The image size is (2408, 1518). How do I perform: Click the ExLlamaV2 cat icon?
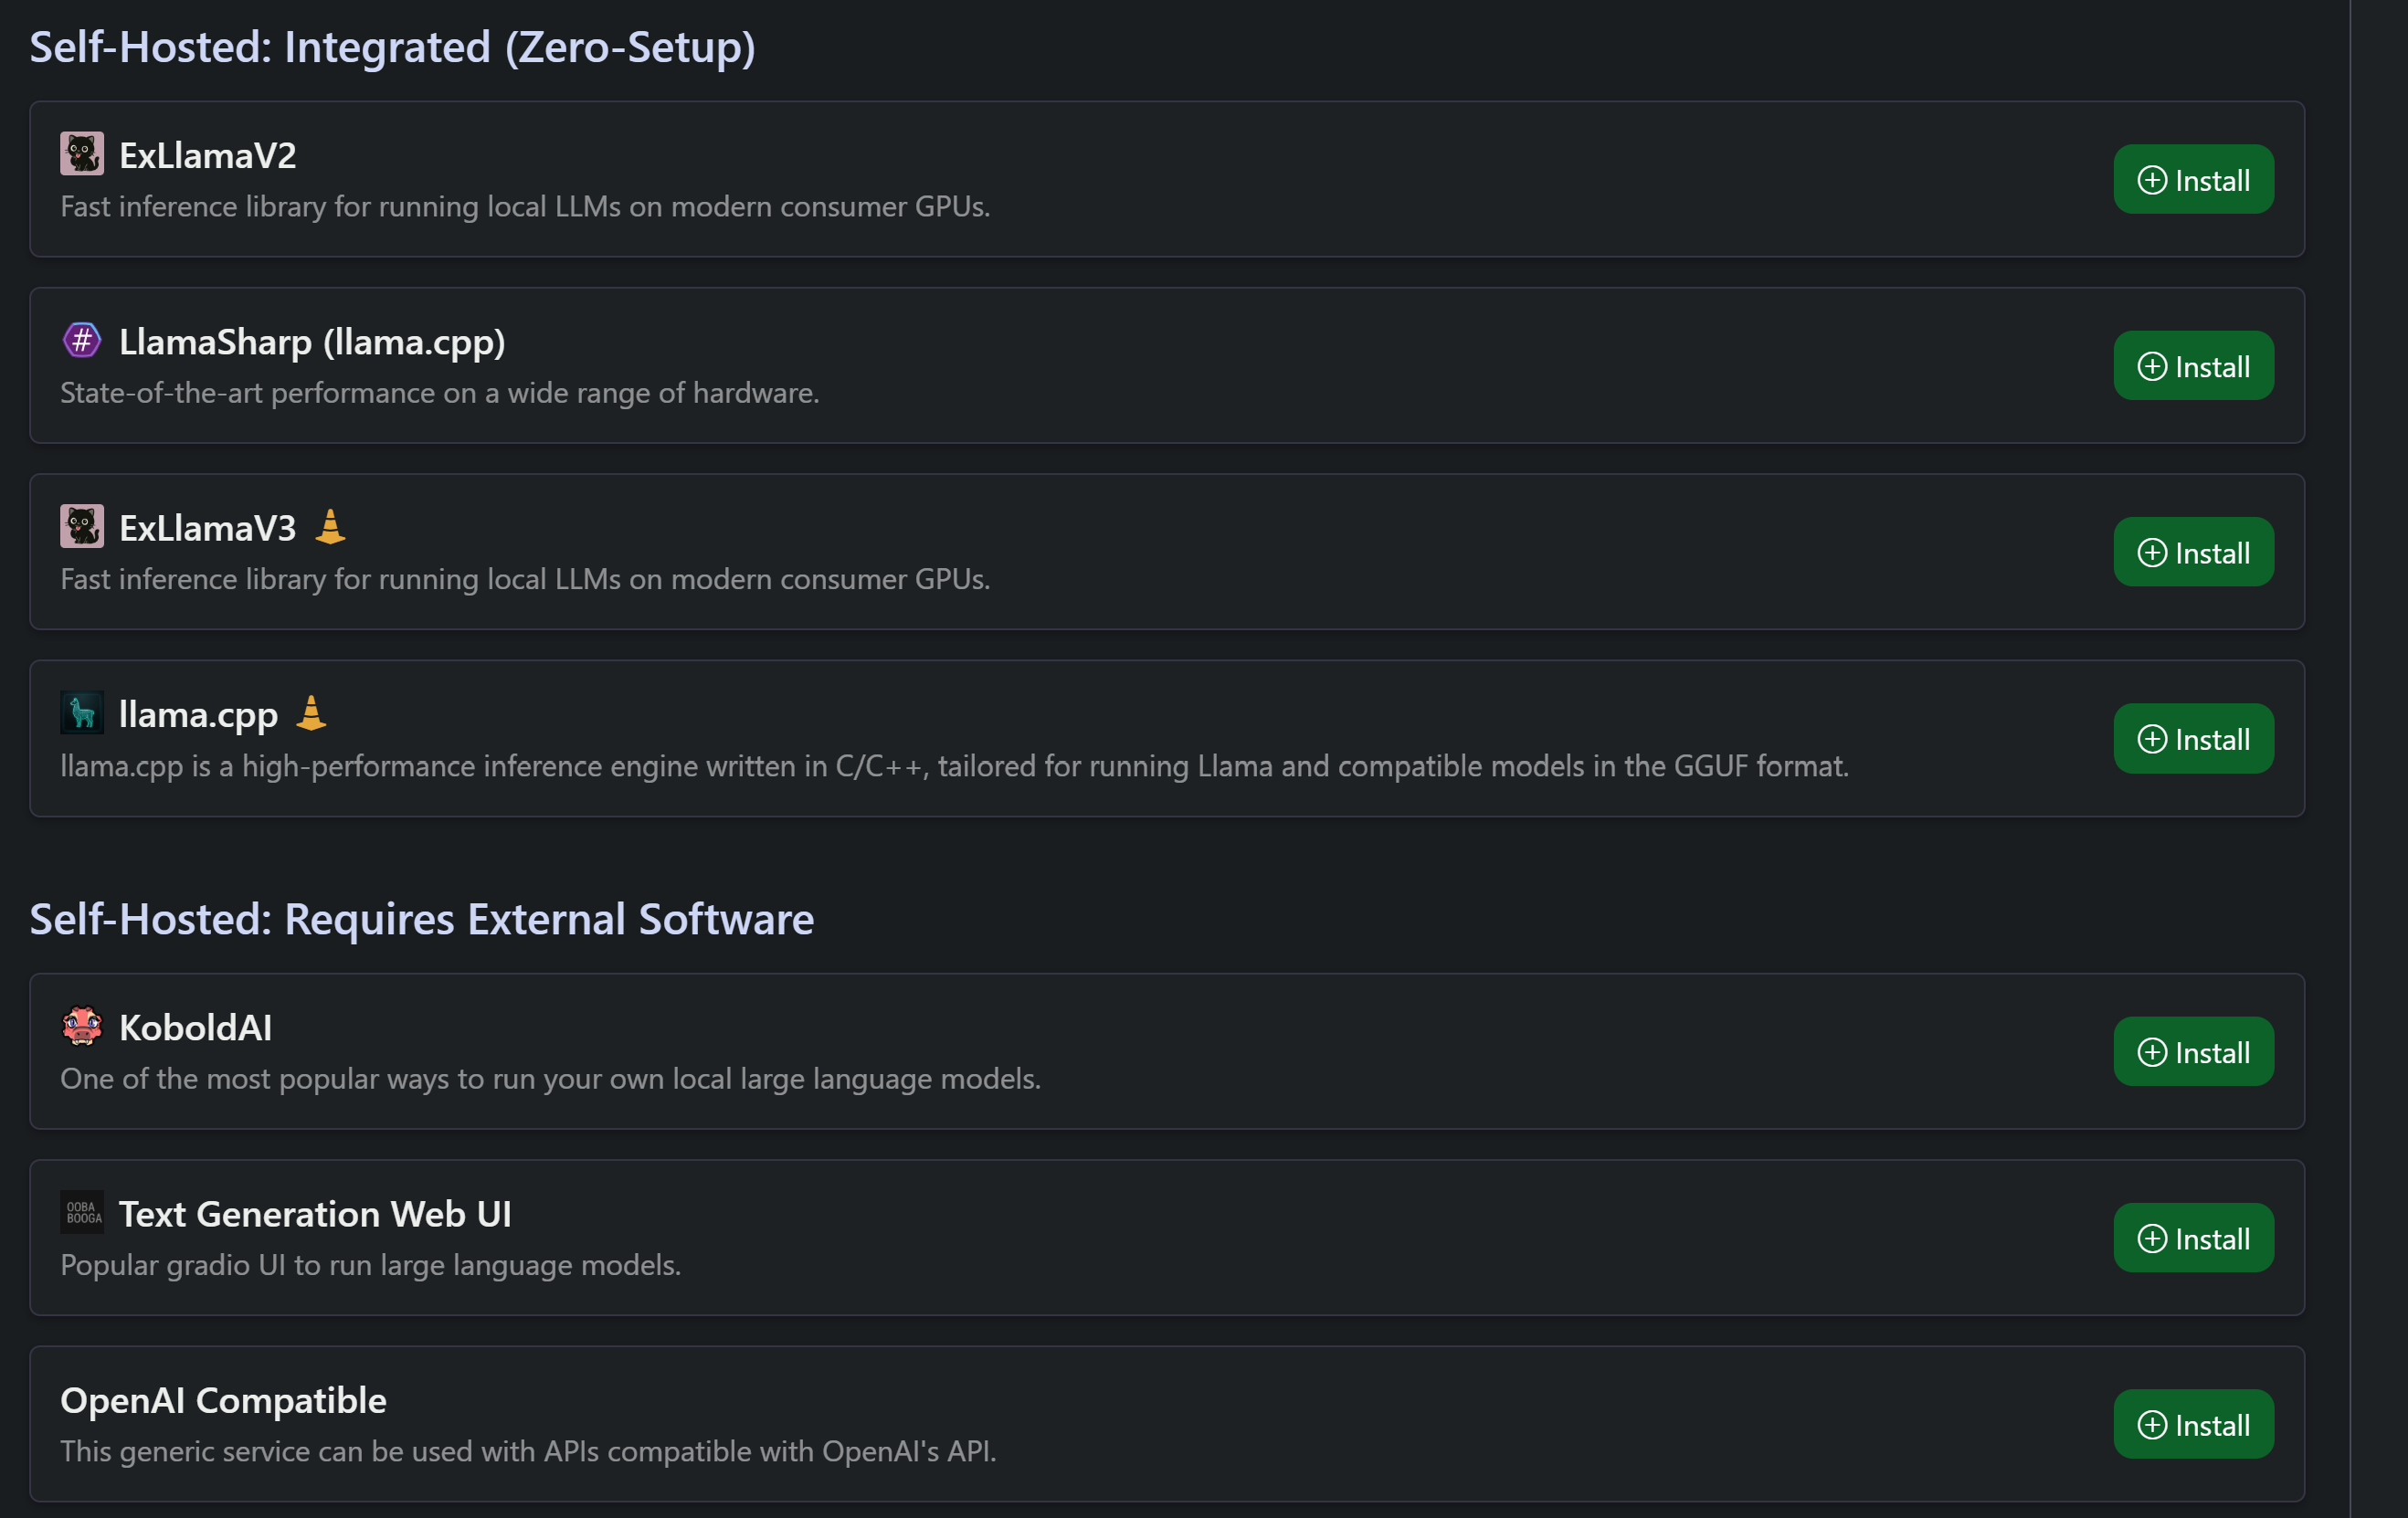pyautogui.click(x=82, y=154)
